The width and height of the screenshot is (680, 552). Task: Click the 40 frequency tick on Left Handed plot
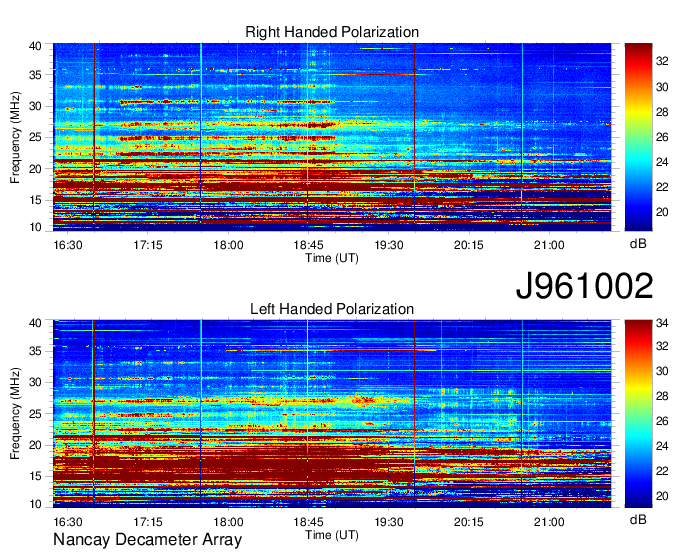(x=36, y=323)
